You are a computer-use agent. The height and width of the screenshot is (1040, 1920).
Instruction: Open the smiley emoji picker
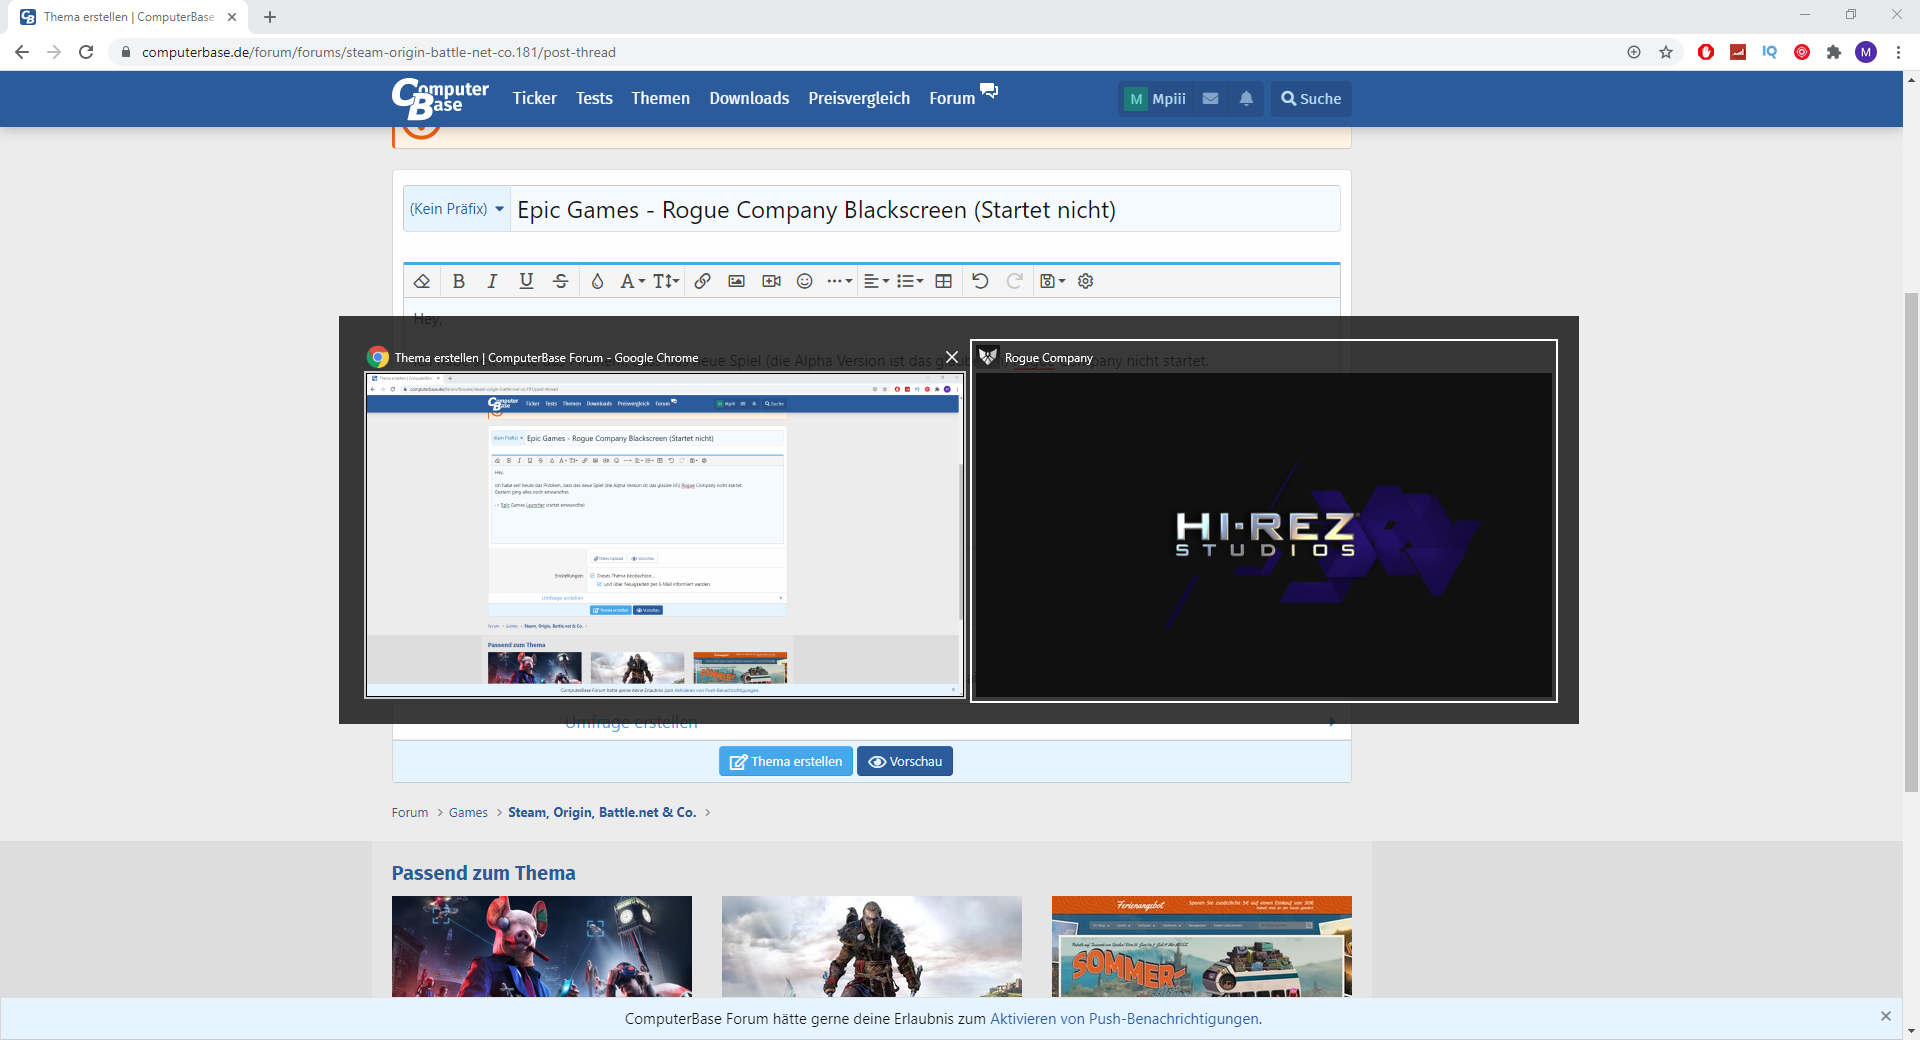805,281
